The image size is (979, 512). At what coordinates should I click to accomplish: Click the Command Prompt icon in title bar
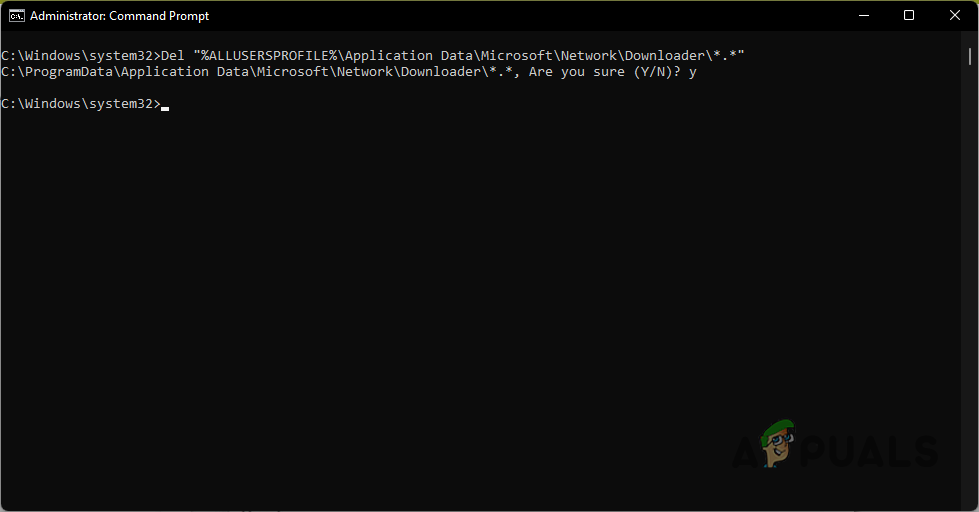tap(17, 15)
